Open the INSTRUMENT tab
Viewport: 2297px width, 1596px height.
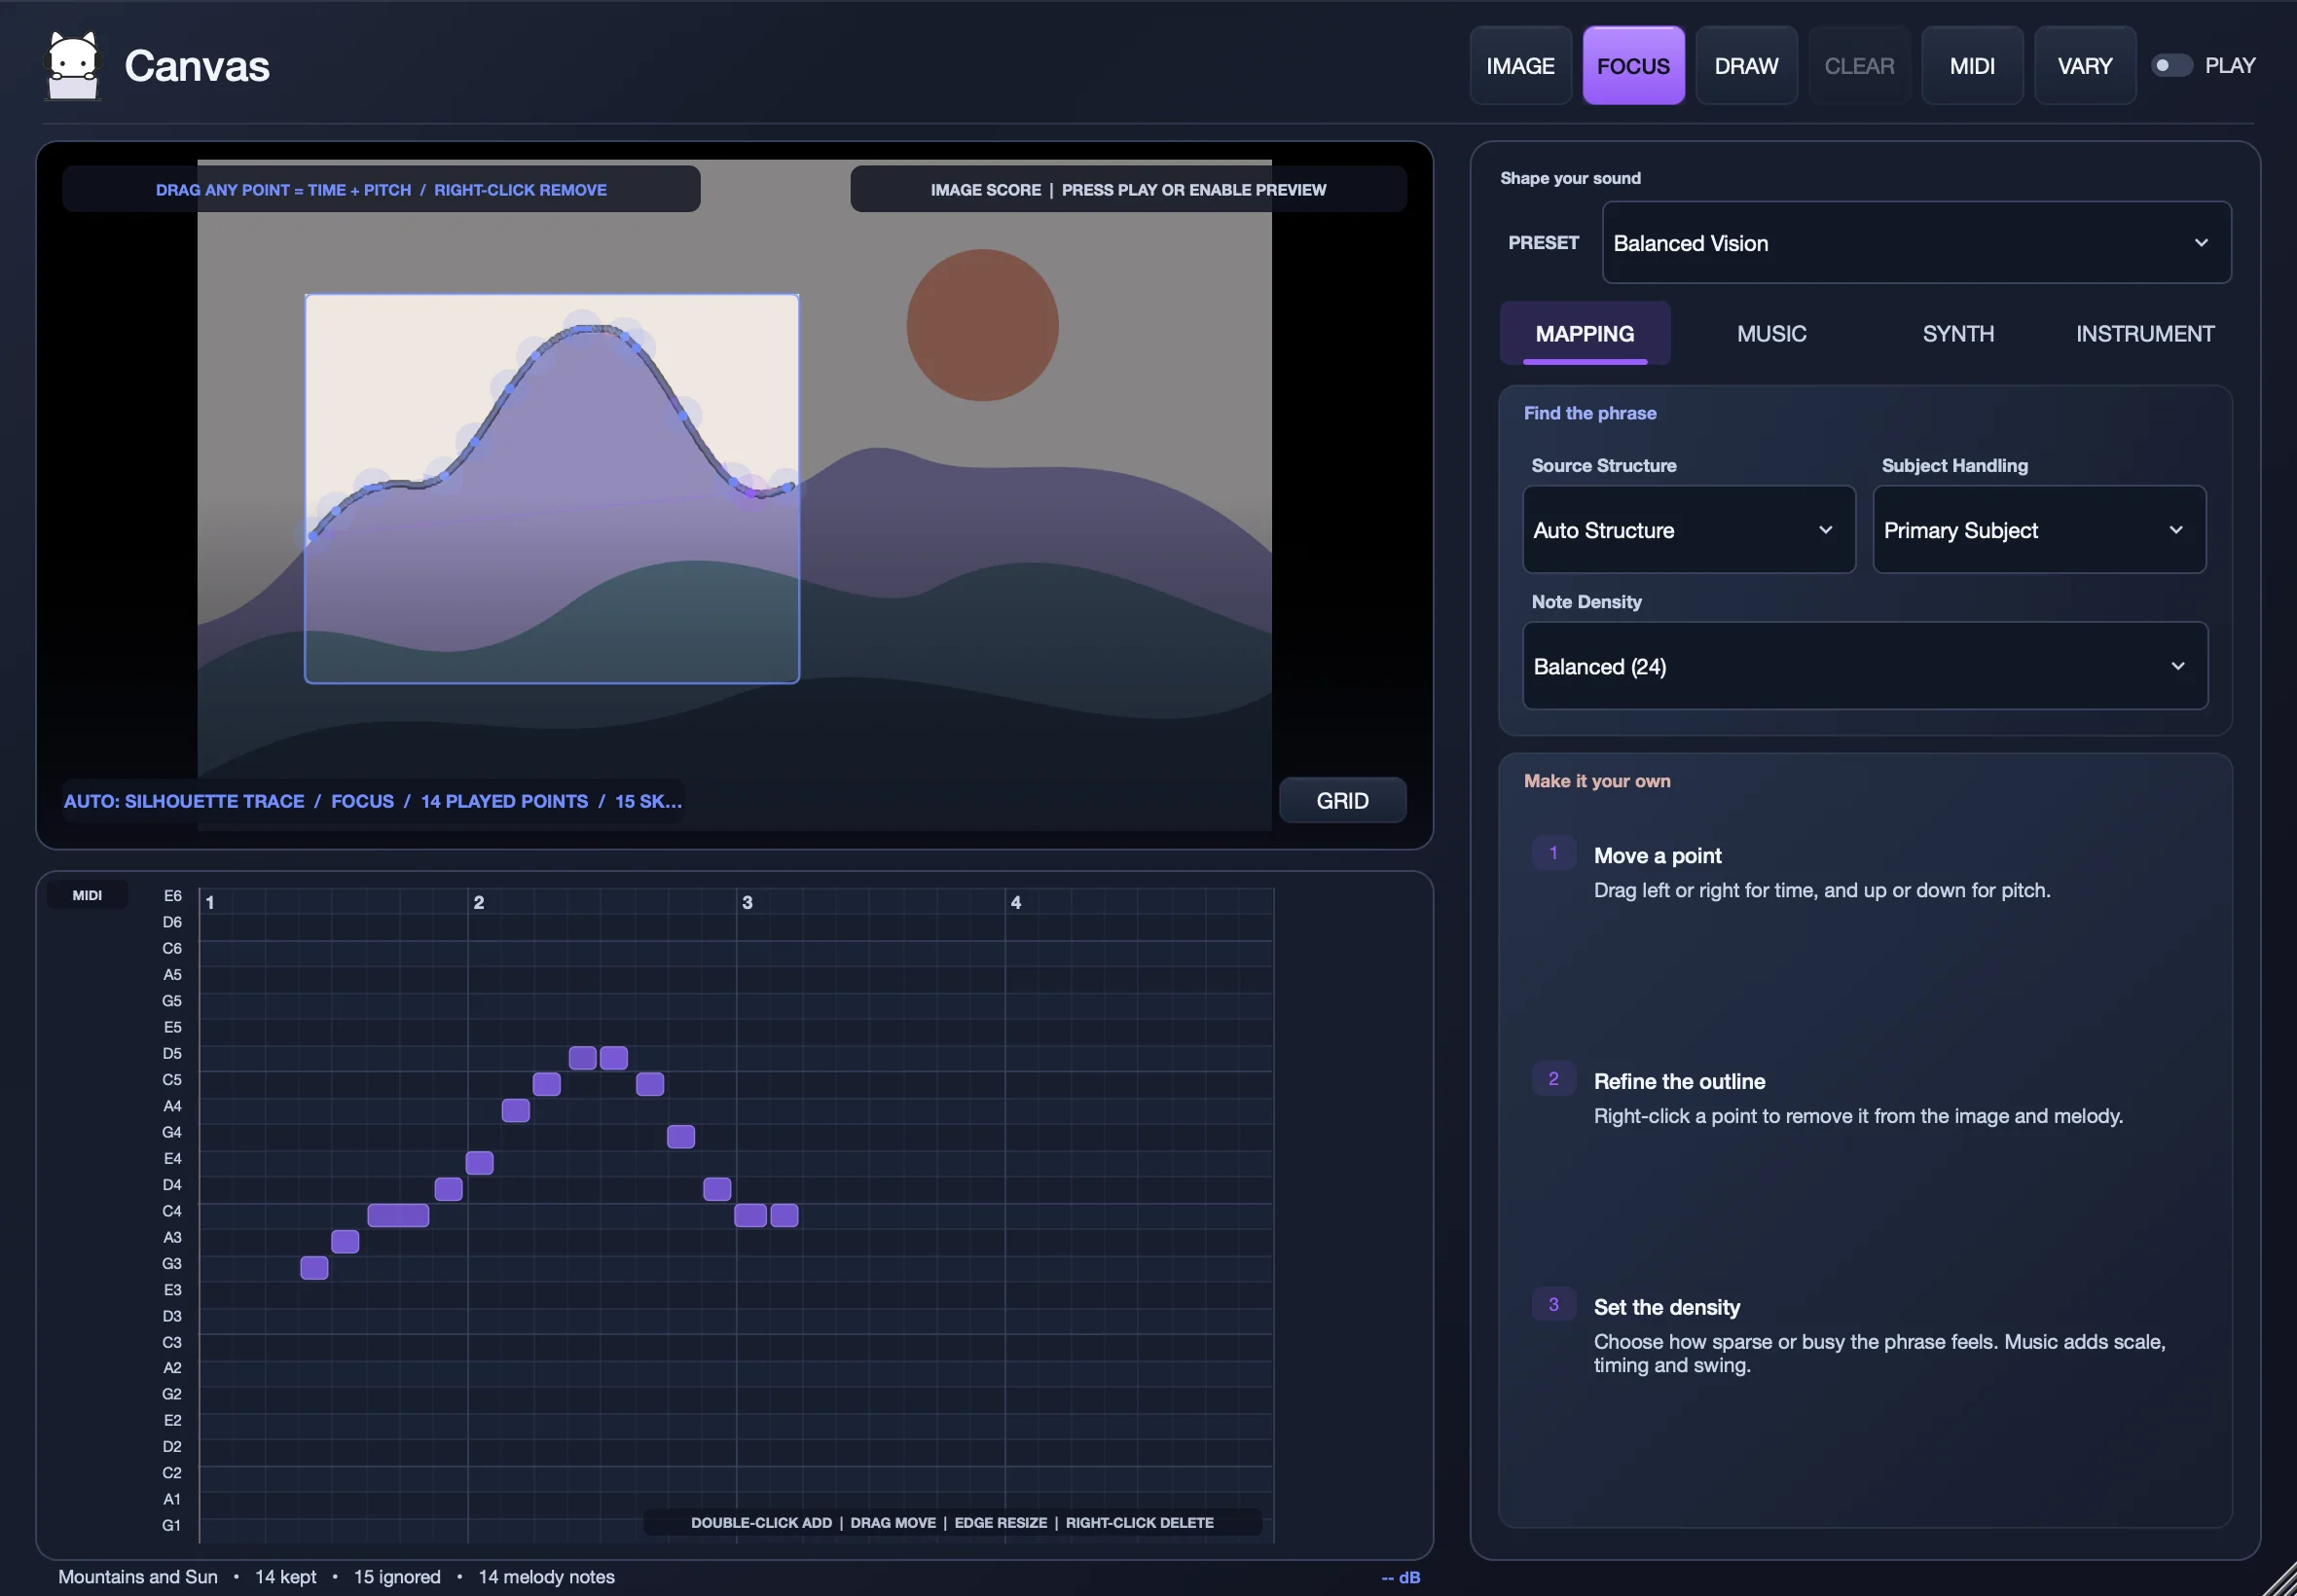[2145, 334]
